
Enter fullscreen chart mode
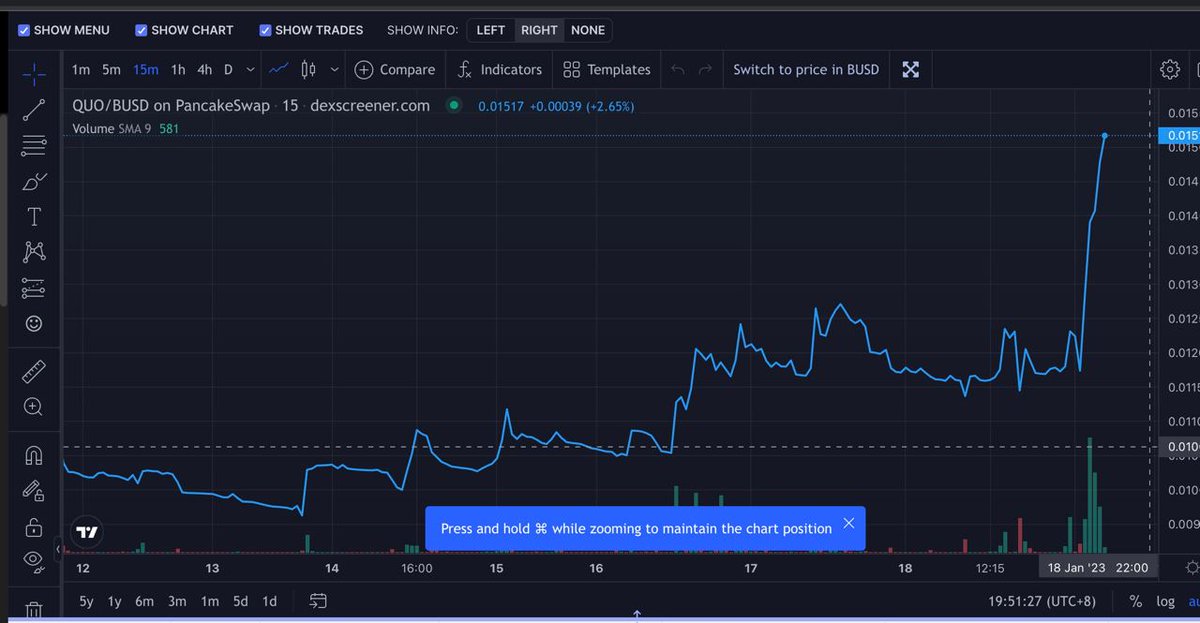coord(911,69)
